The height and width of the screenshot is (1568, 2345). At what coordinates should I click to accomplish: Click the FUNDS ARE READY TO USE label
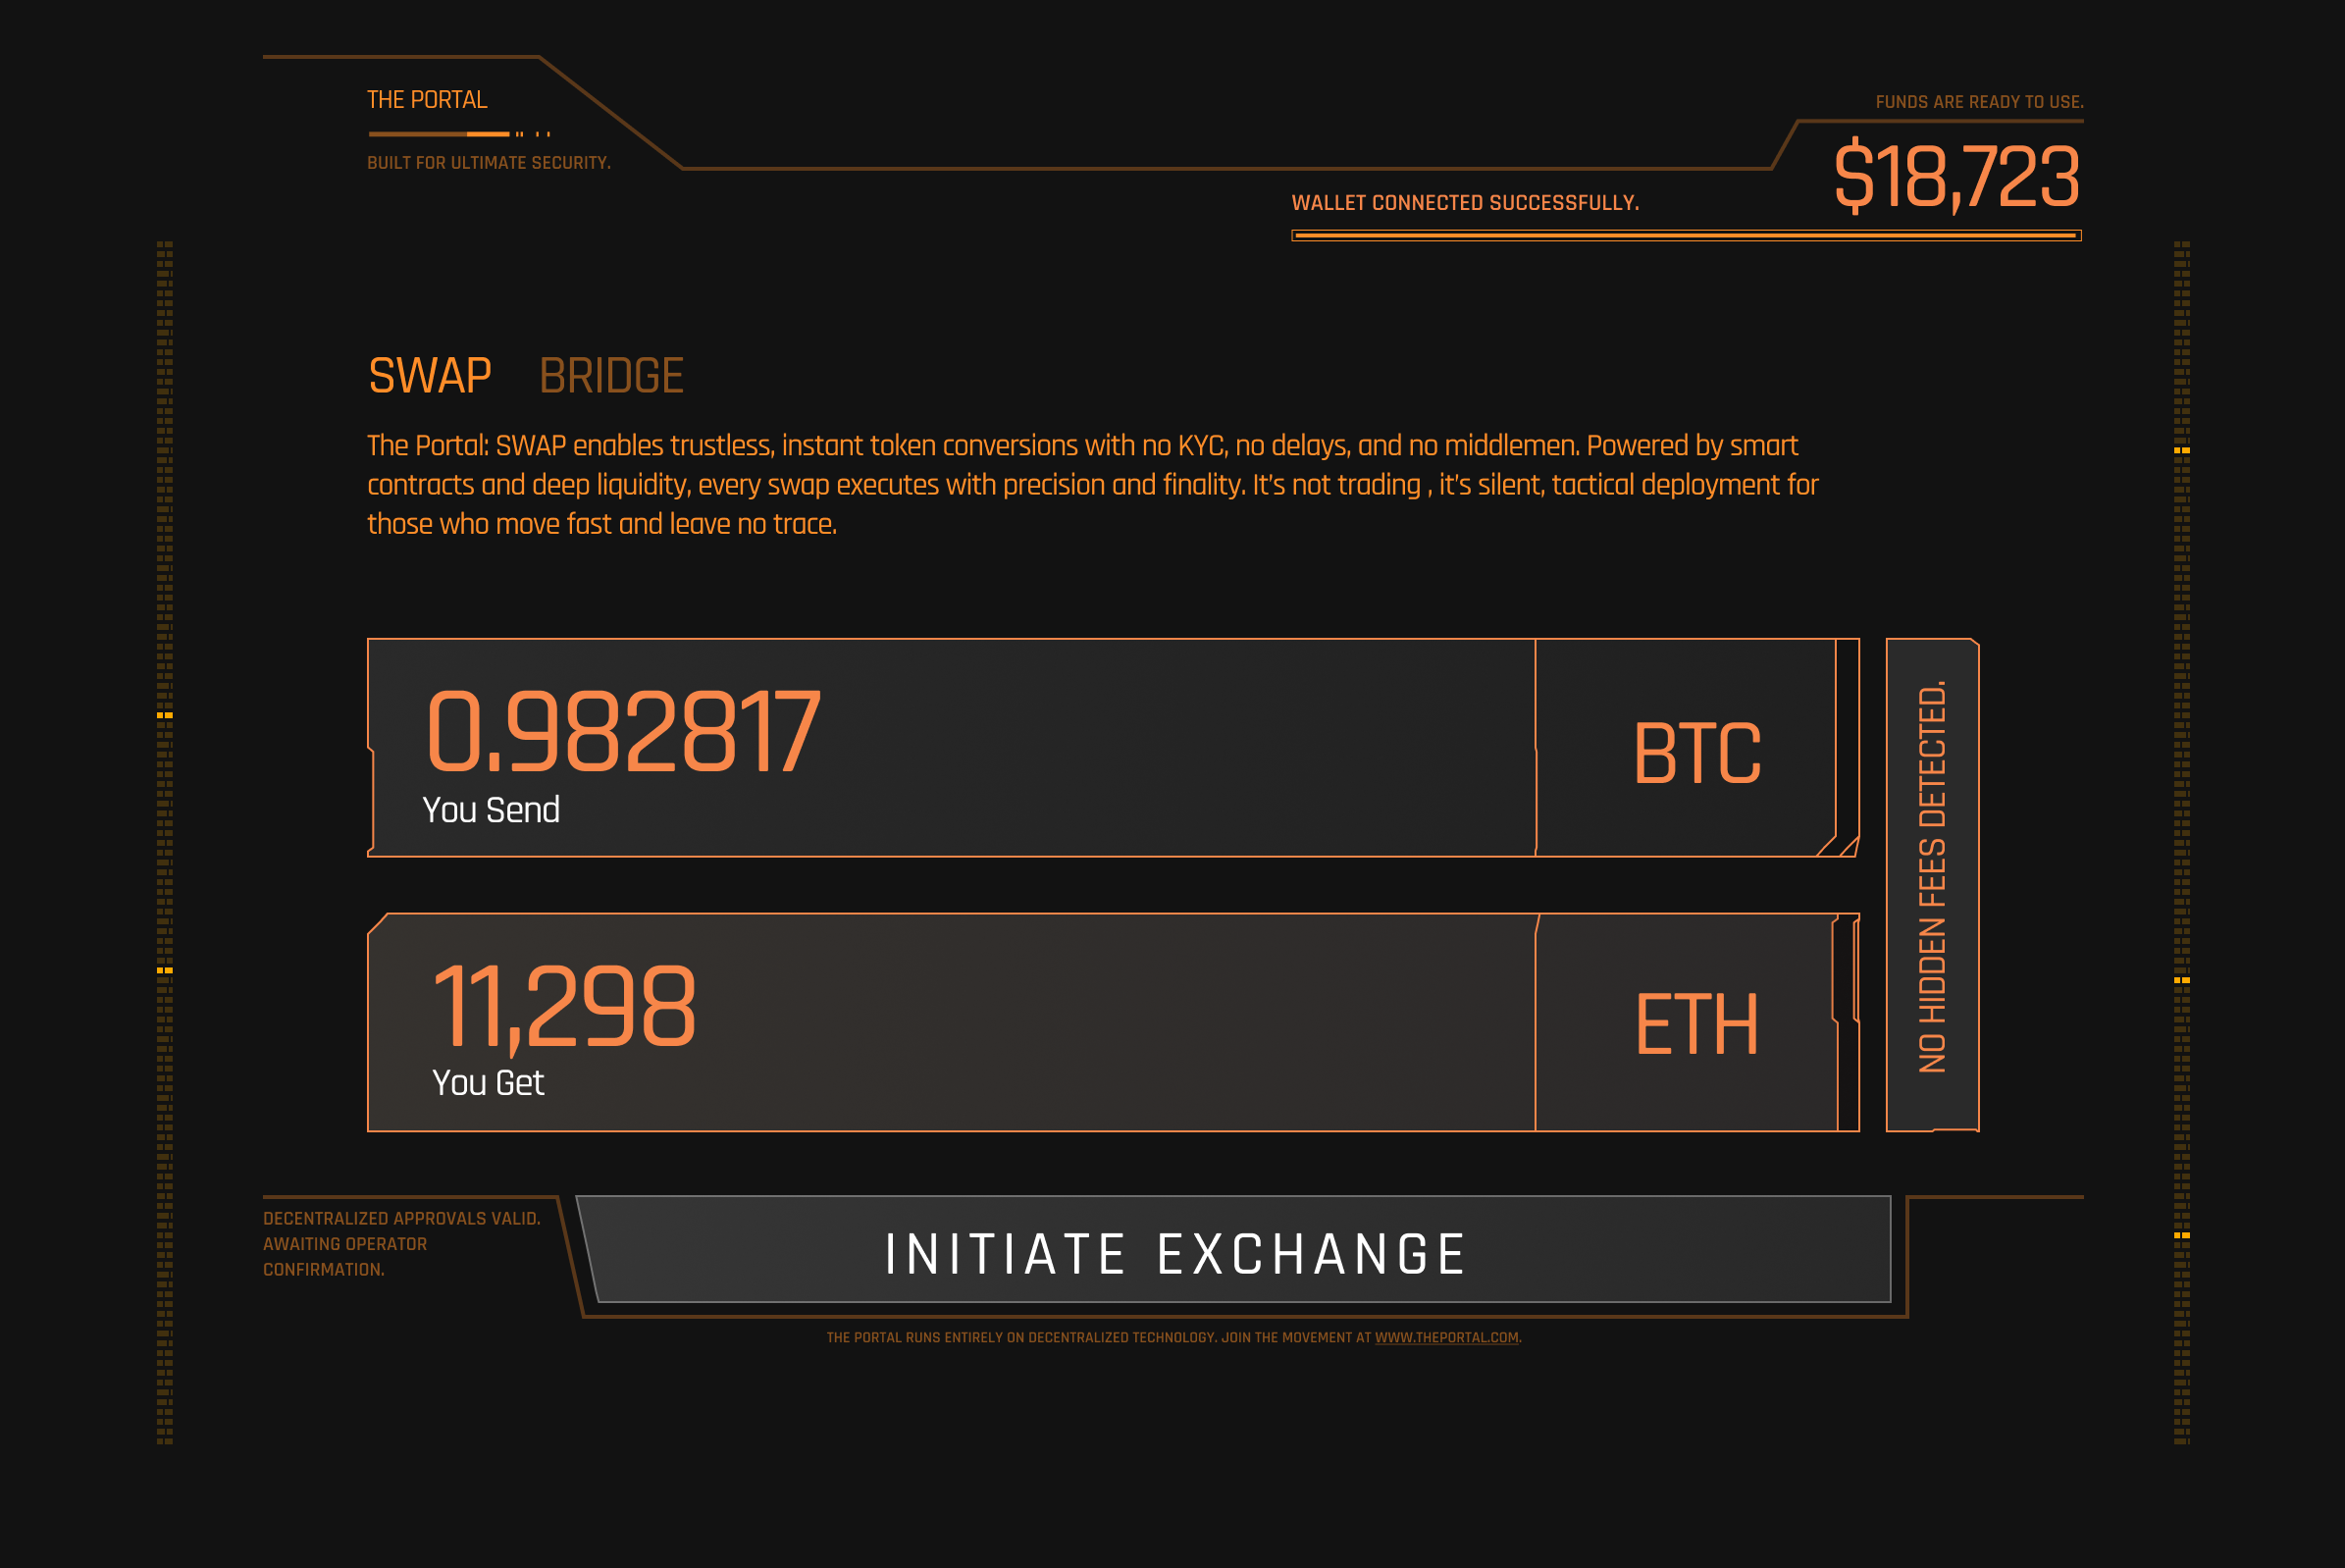tap(1981, 101)
